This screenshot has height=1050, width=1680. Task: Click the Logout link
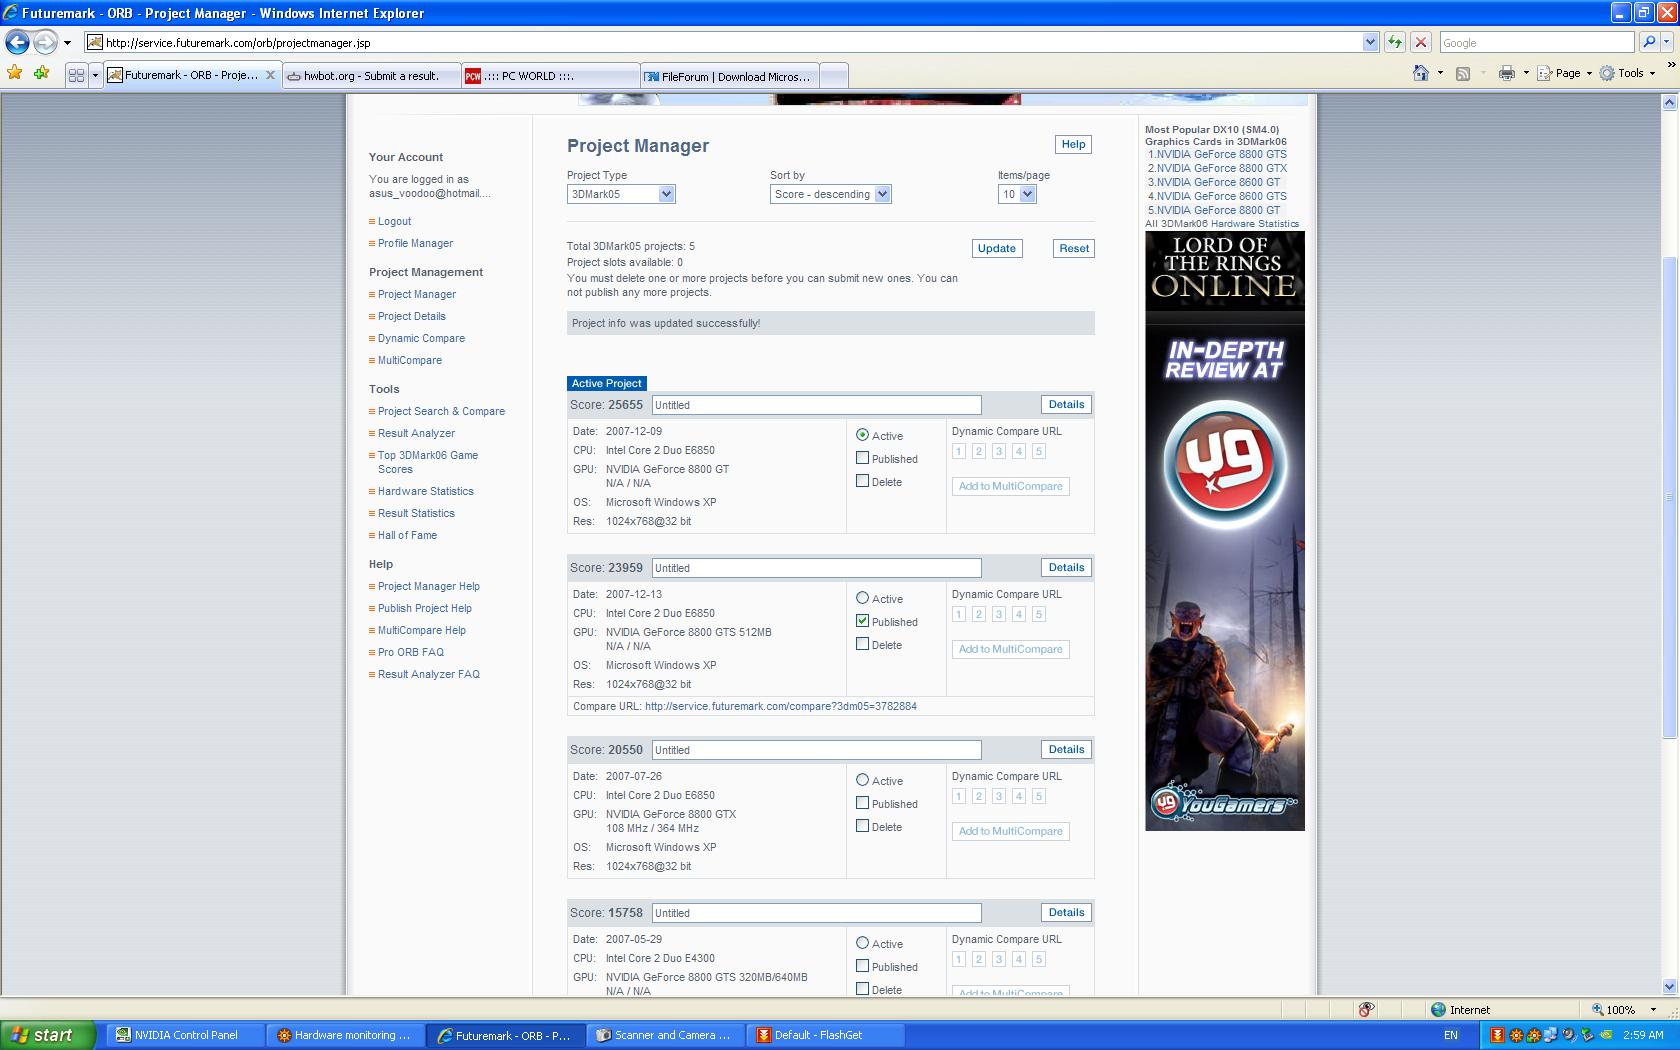pos(394,221)
